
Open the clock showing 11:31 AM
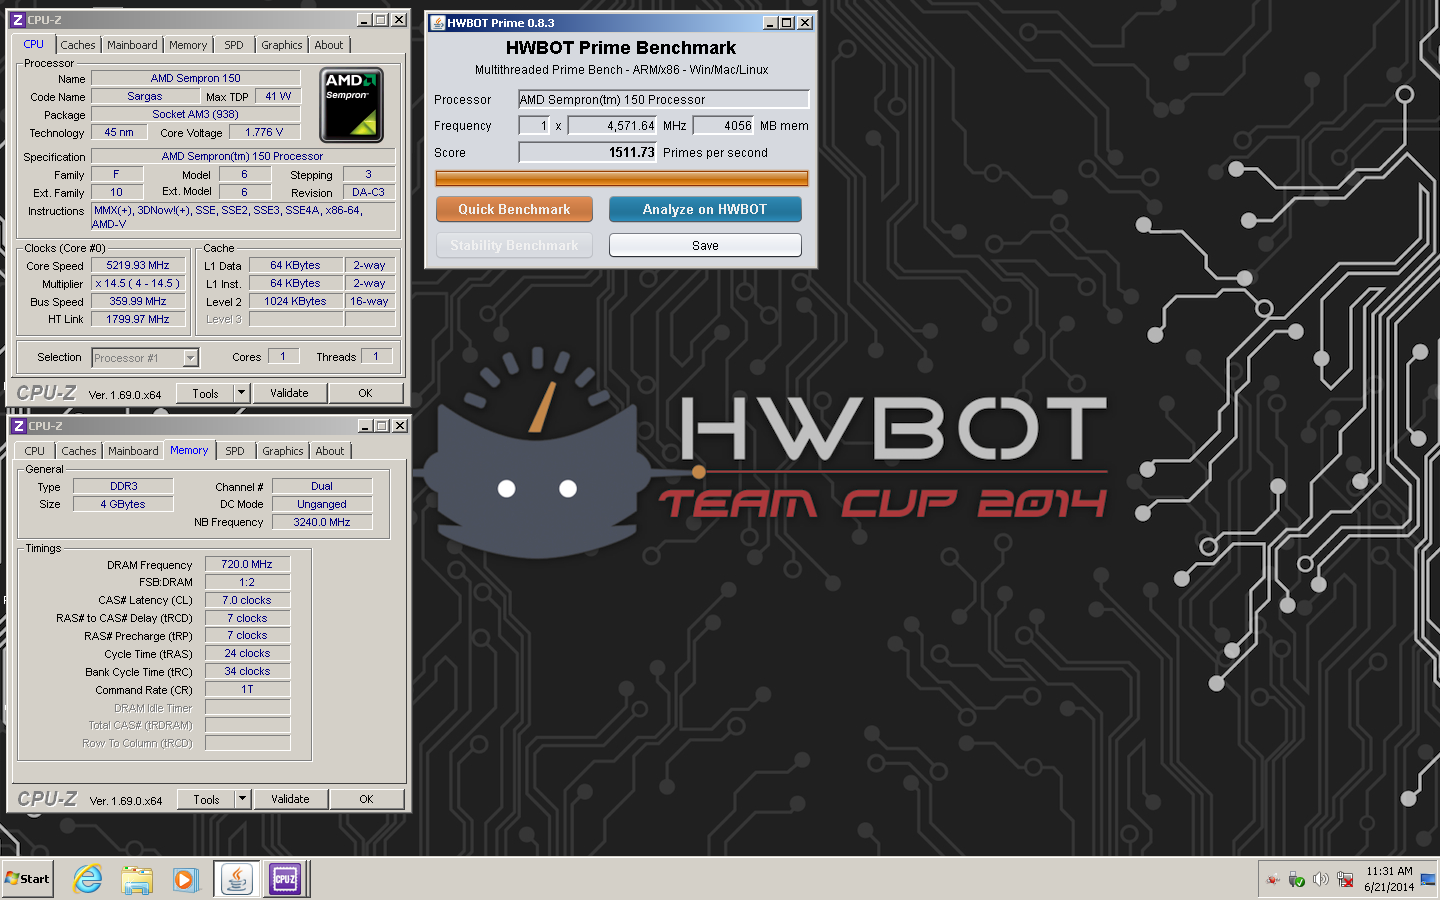point(1389,879)
